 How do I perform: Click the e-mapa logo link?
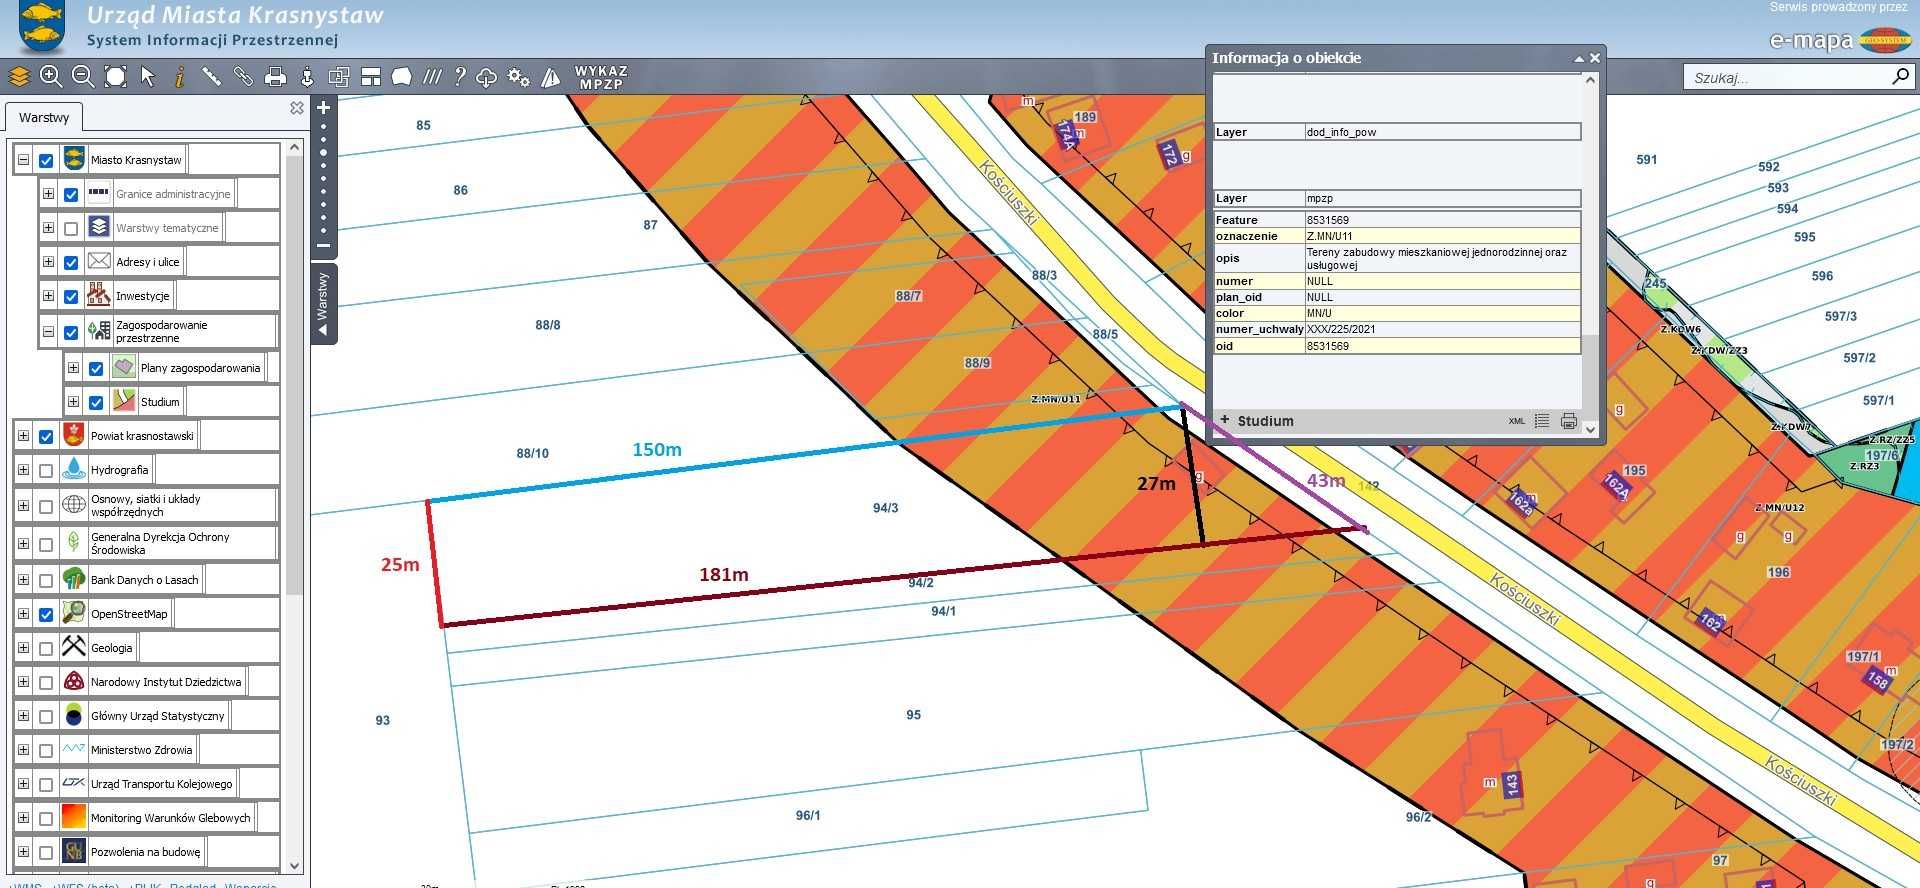1840,41
